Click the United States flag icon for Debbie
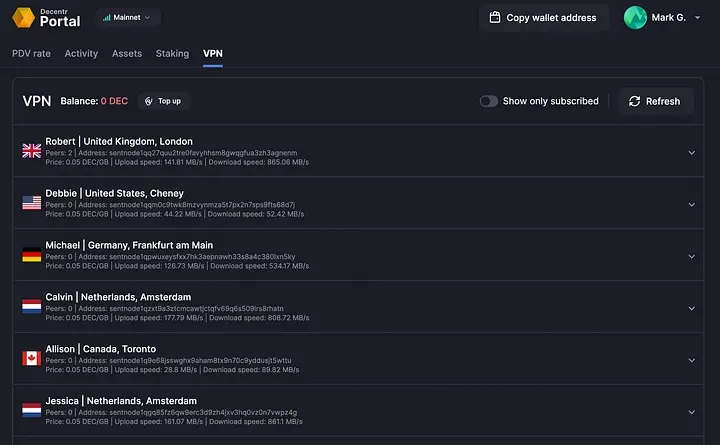The width and height of the screenshot is (720, 445). (31, 203)
